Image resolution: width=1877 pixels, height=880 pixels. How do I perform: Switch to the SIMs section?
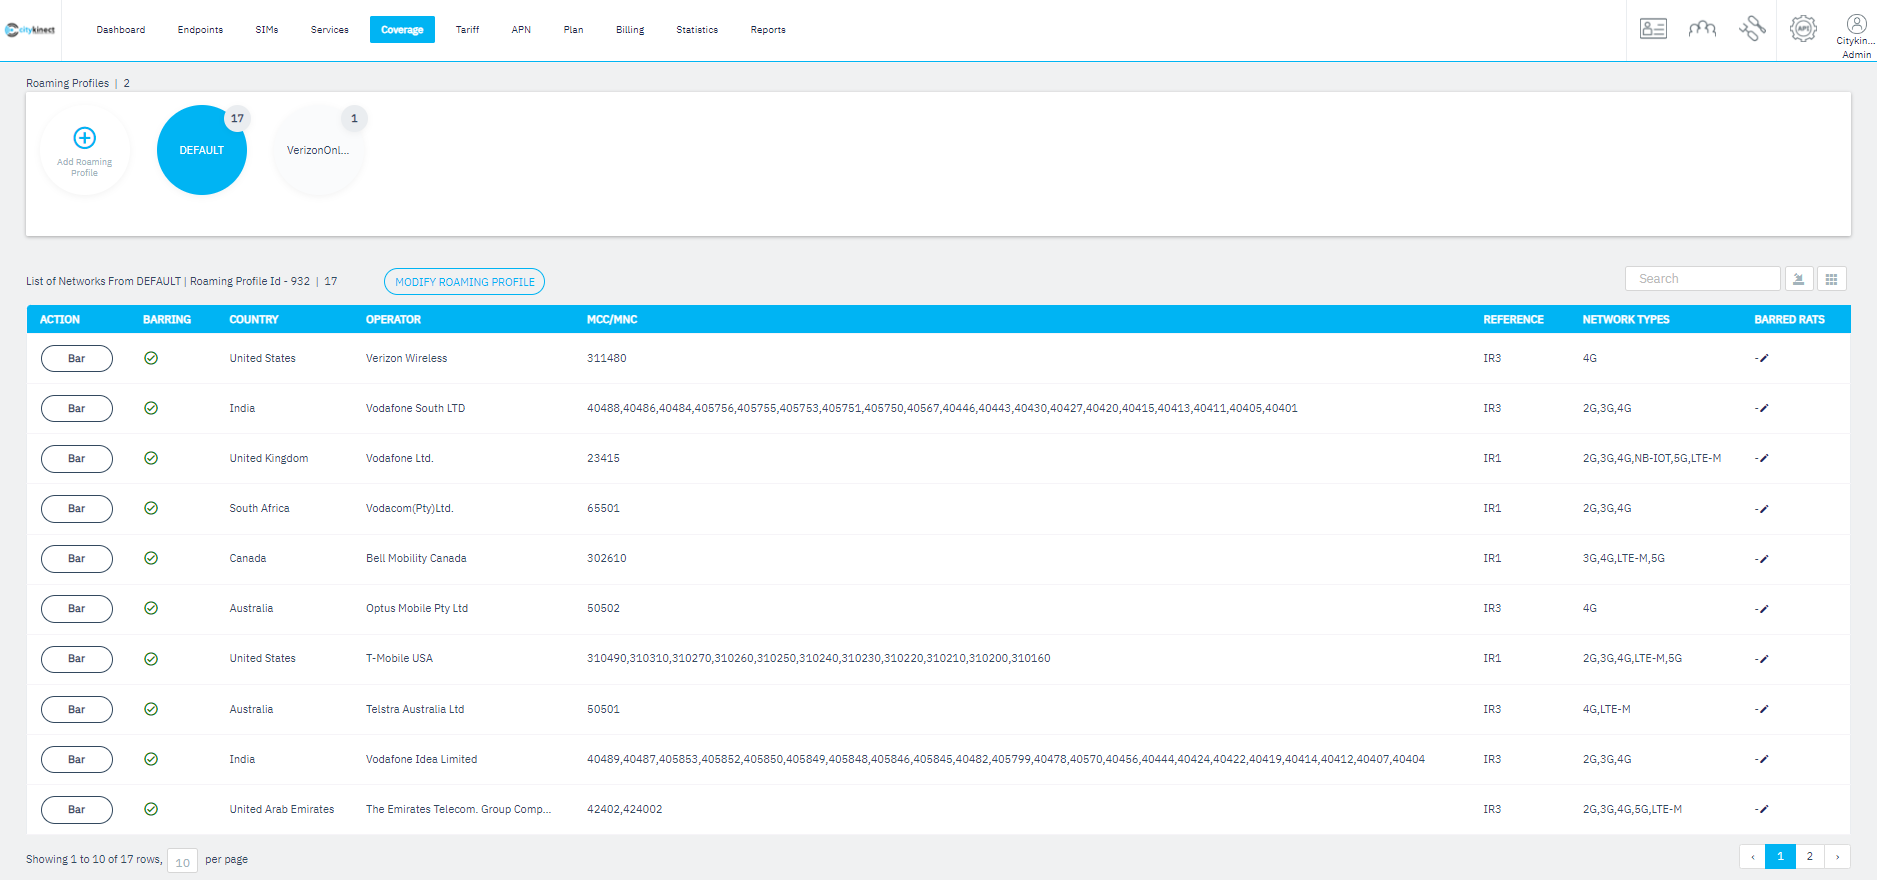(267, 30)
